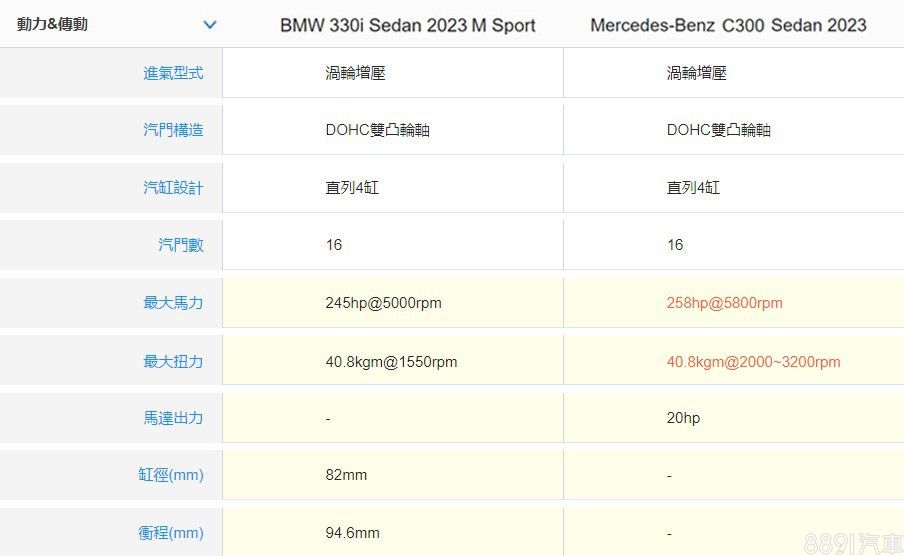Click the 進氣型式 row label
This screenshot has height=556, width=904.
coord(172,73)
